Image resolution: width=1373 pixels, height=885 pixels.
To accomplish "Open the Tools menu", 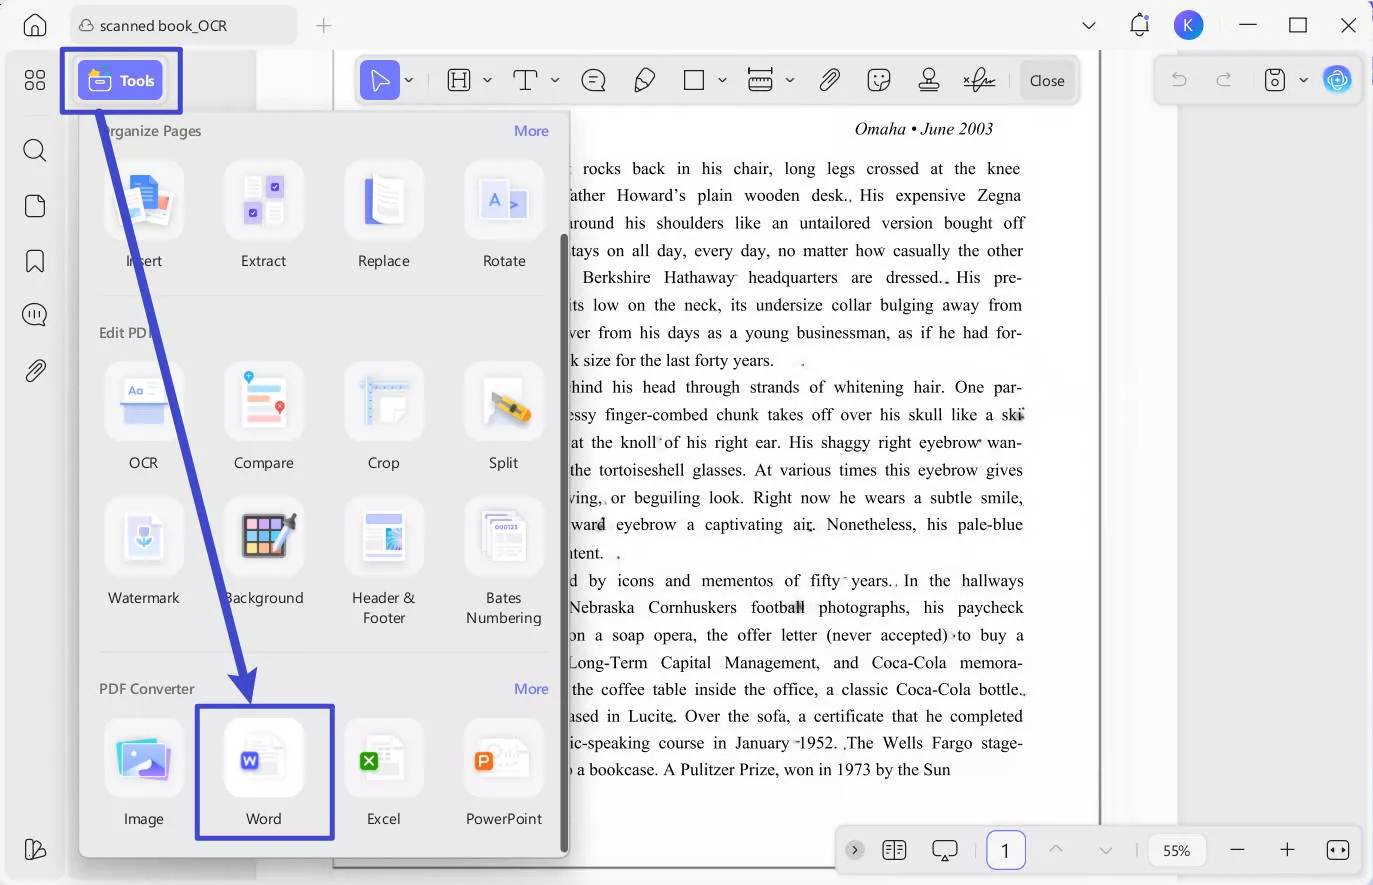I will click(x=121, y=80).
